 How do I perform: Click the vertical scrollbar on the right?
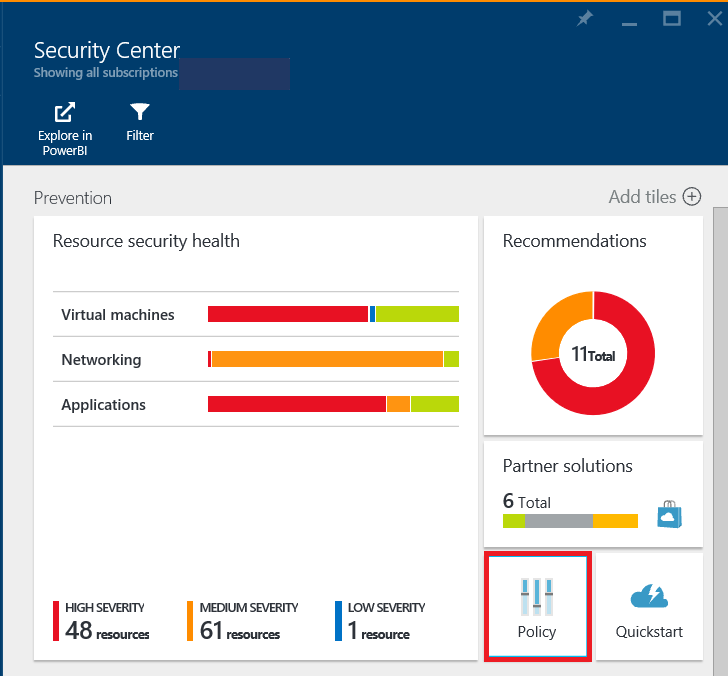(720, 441)
